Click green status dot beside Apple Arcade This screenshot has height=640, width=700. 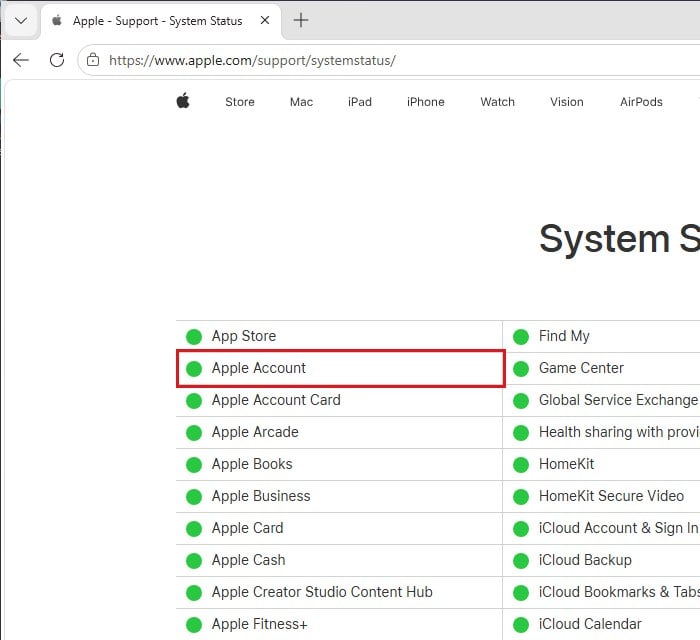click(x=194, y=433)
